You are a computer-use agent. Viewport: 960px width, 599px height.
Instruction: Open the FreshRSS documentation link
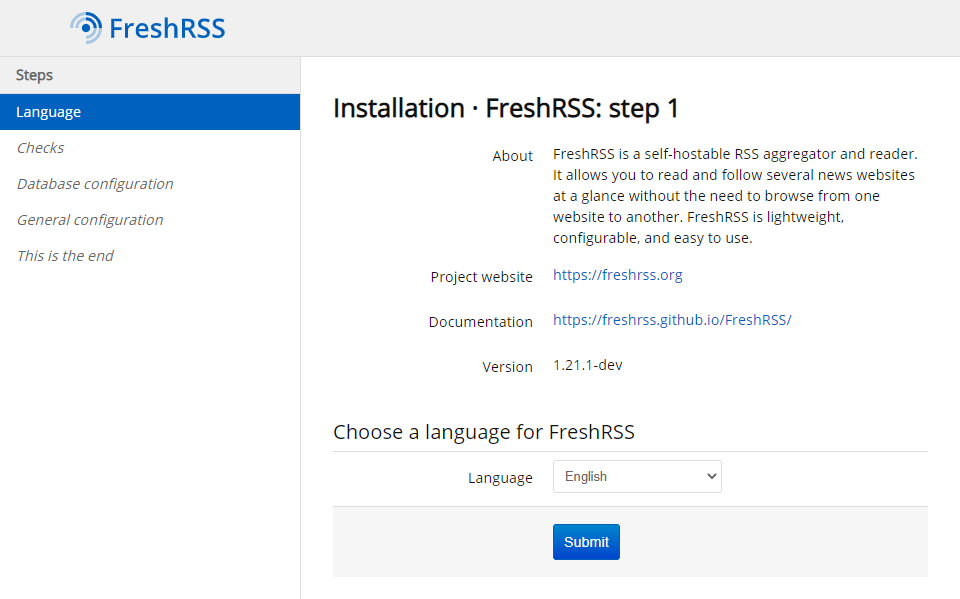672,321
